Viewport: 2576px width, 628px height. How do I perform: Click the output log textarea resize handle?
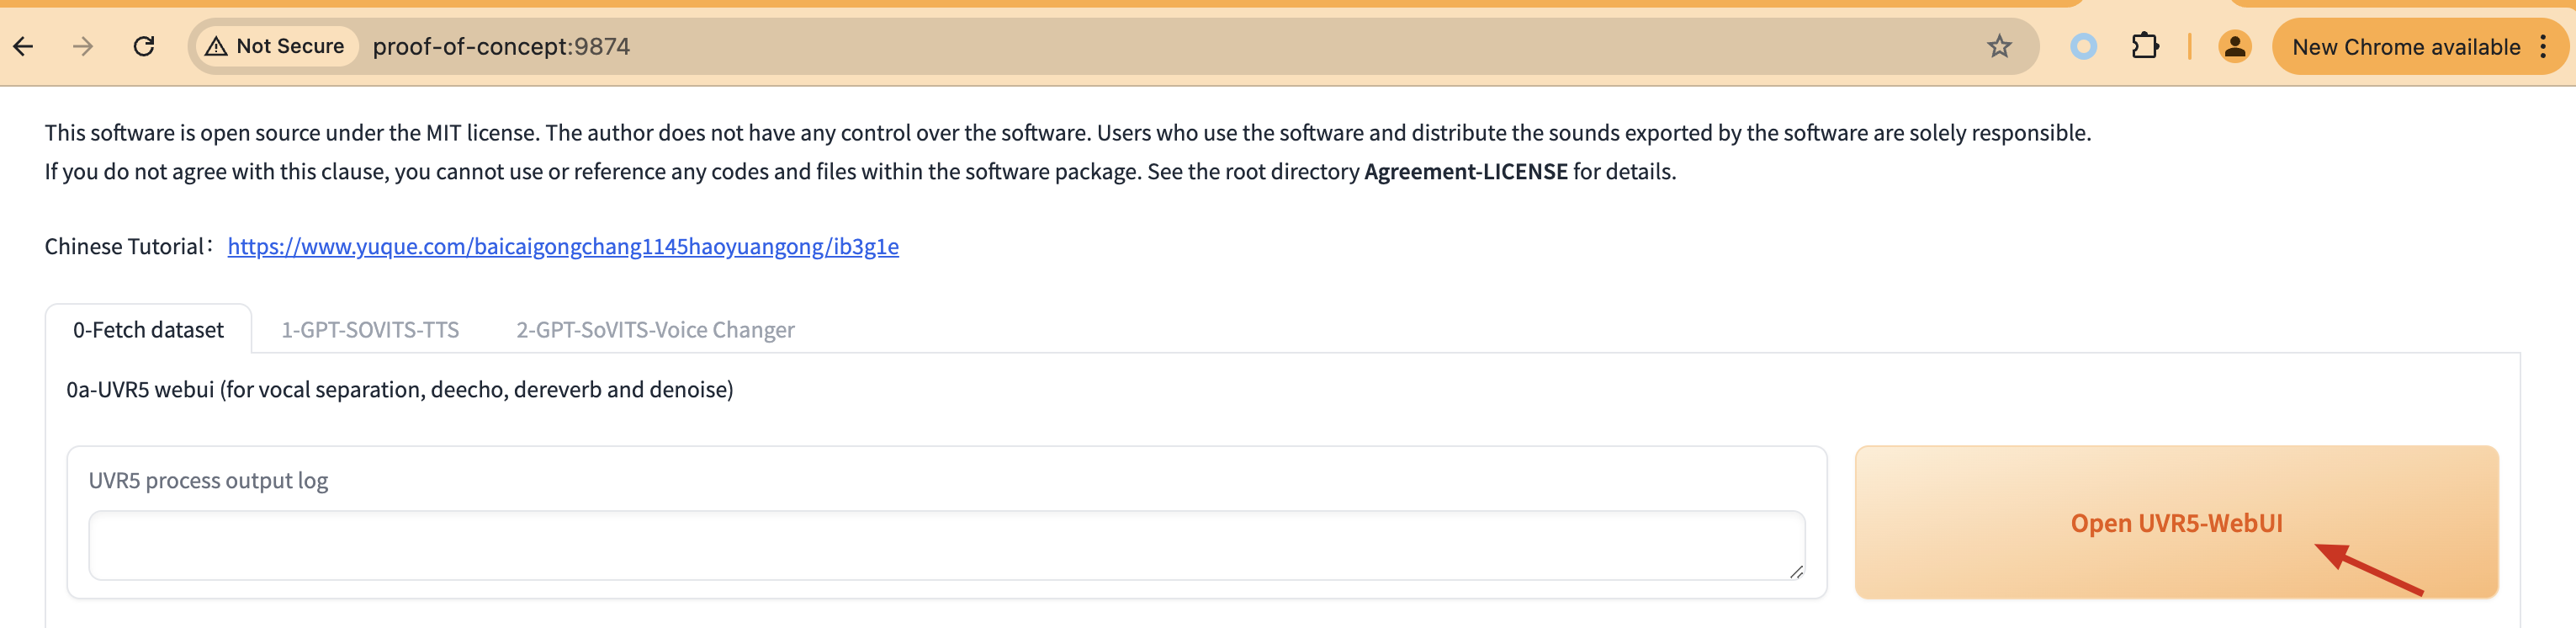[x=1796, y=572]
